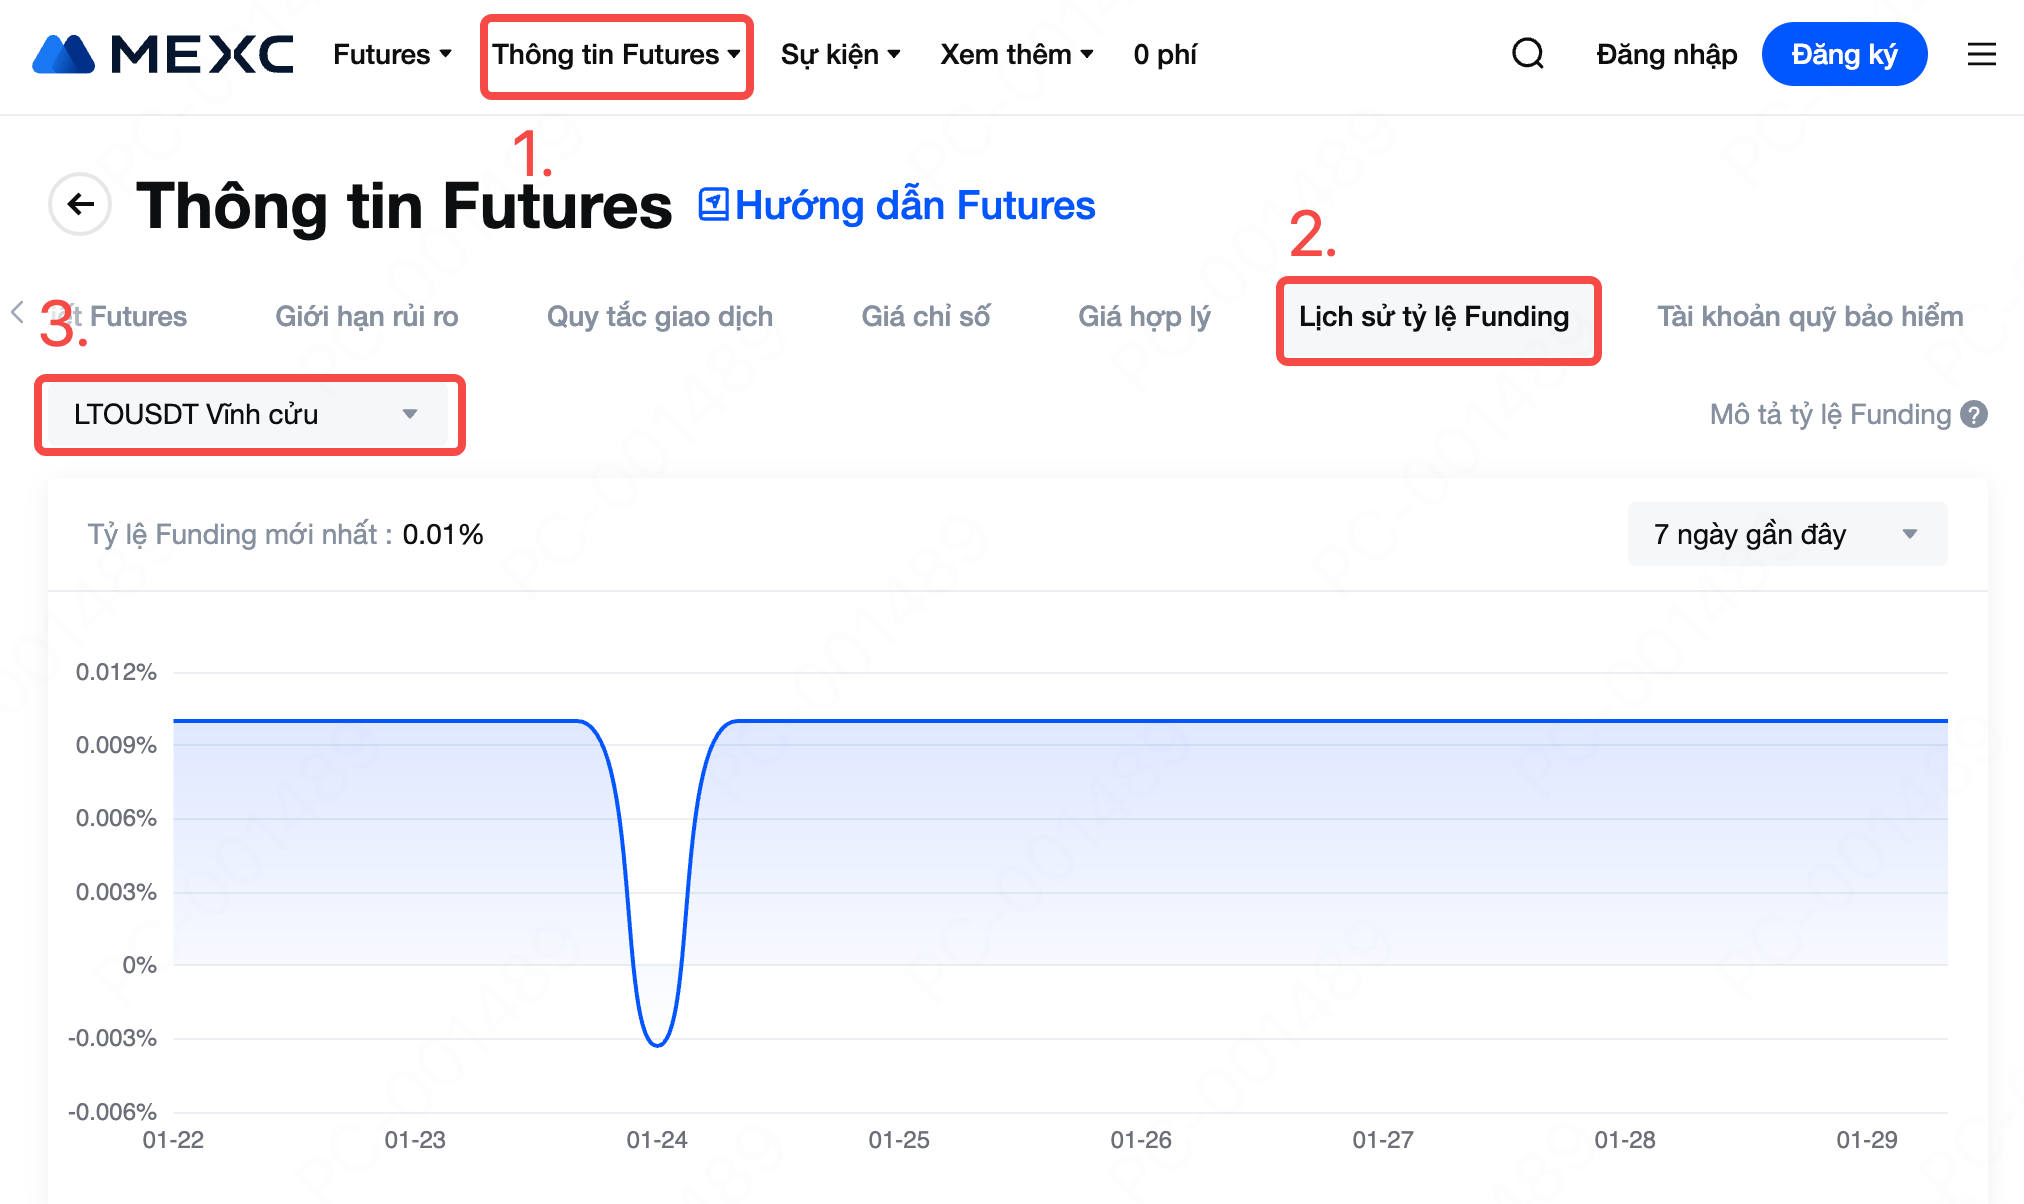Expand the Futures navigation dropdown
This screenshot has height=1204, width=2024.
tap(392, 54)
